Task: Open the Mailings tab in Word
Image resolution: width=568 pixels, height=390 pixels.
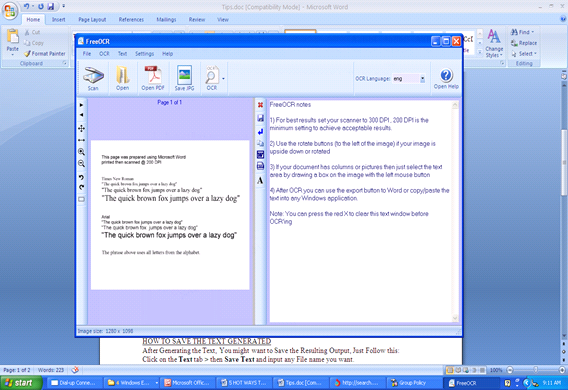Action: tap(166, 20)
